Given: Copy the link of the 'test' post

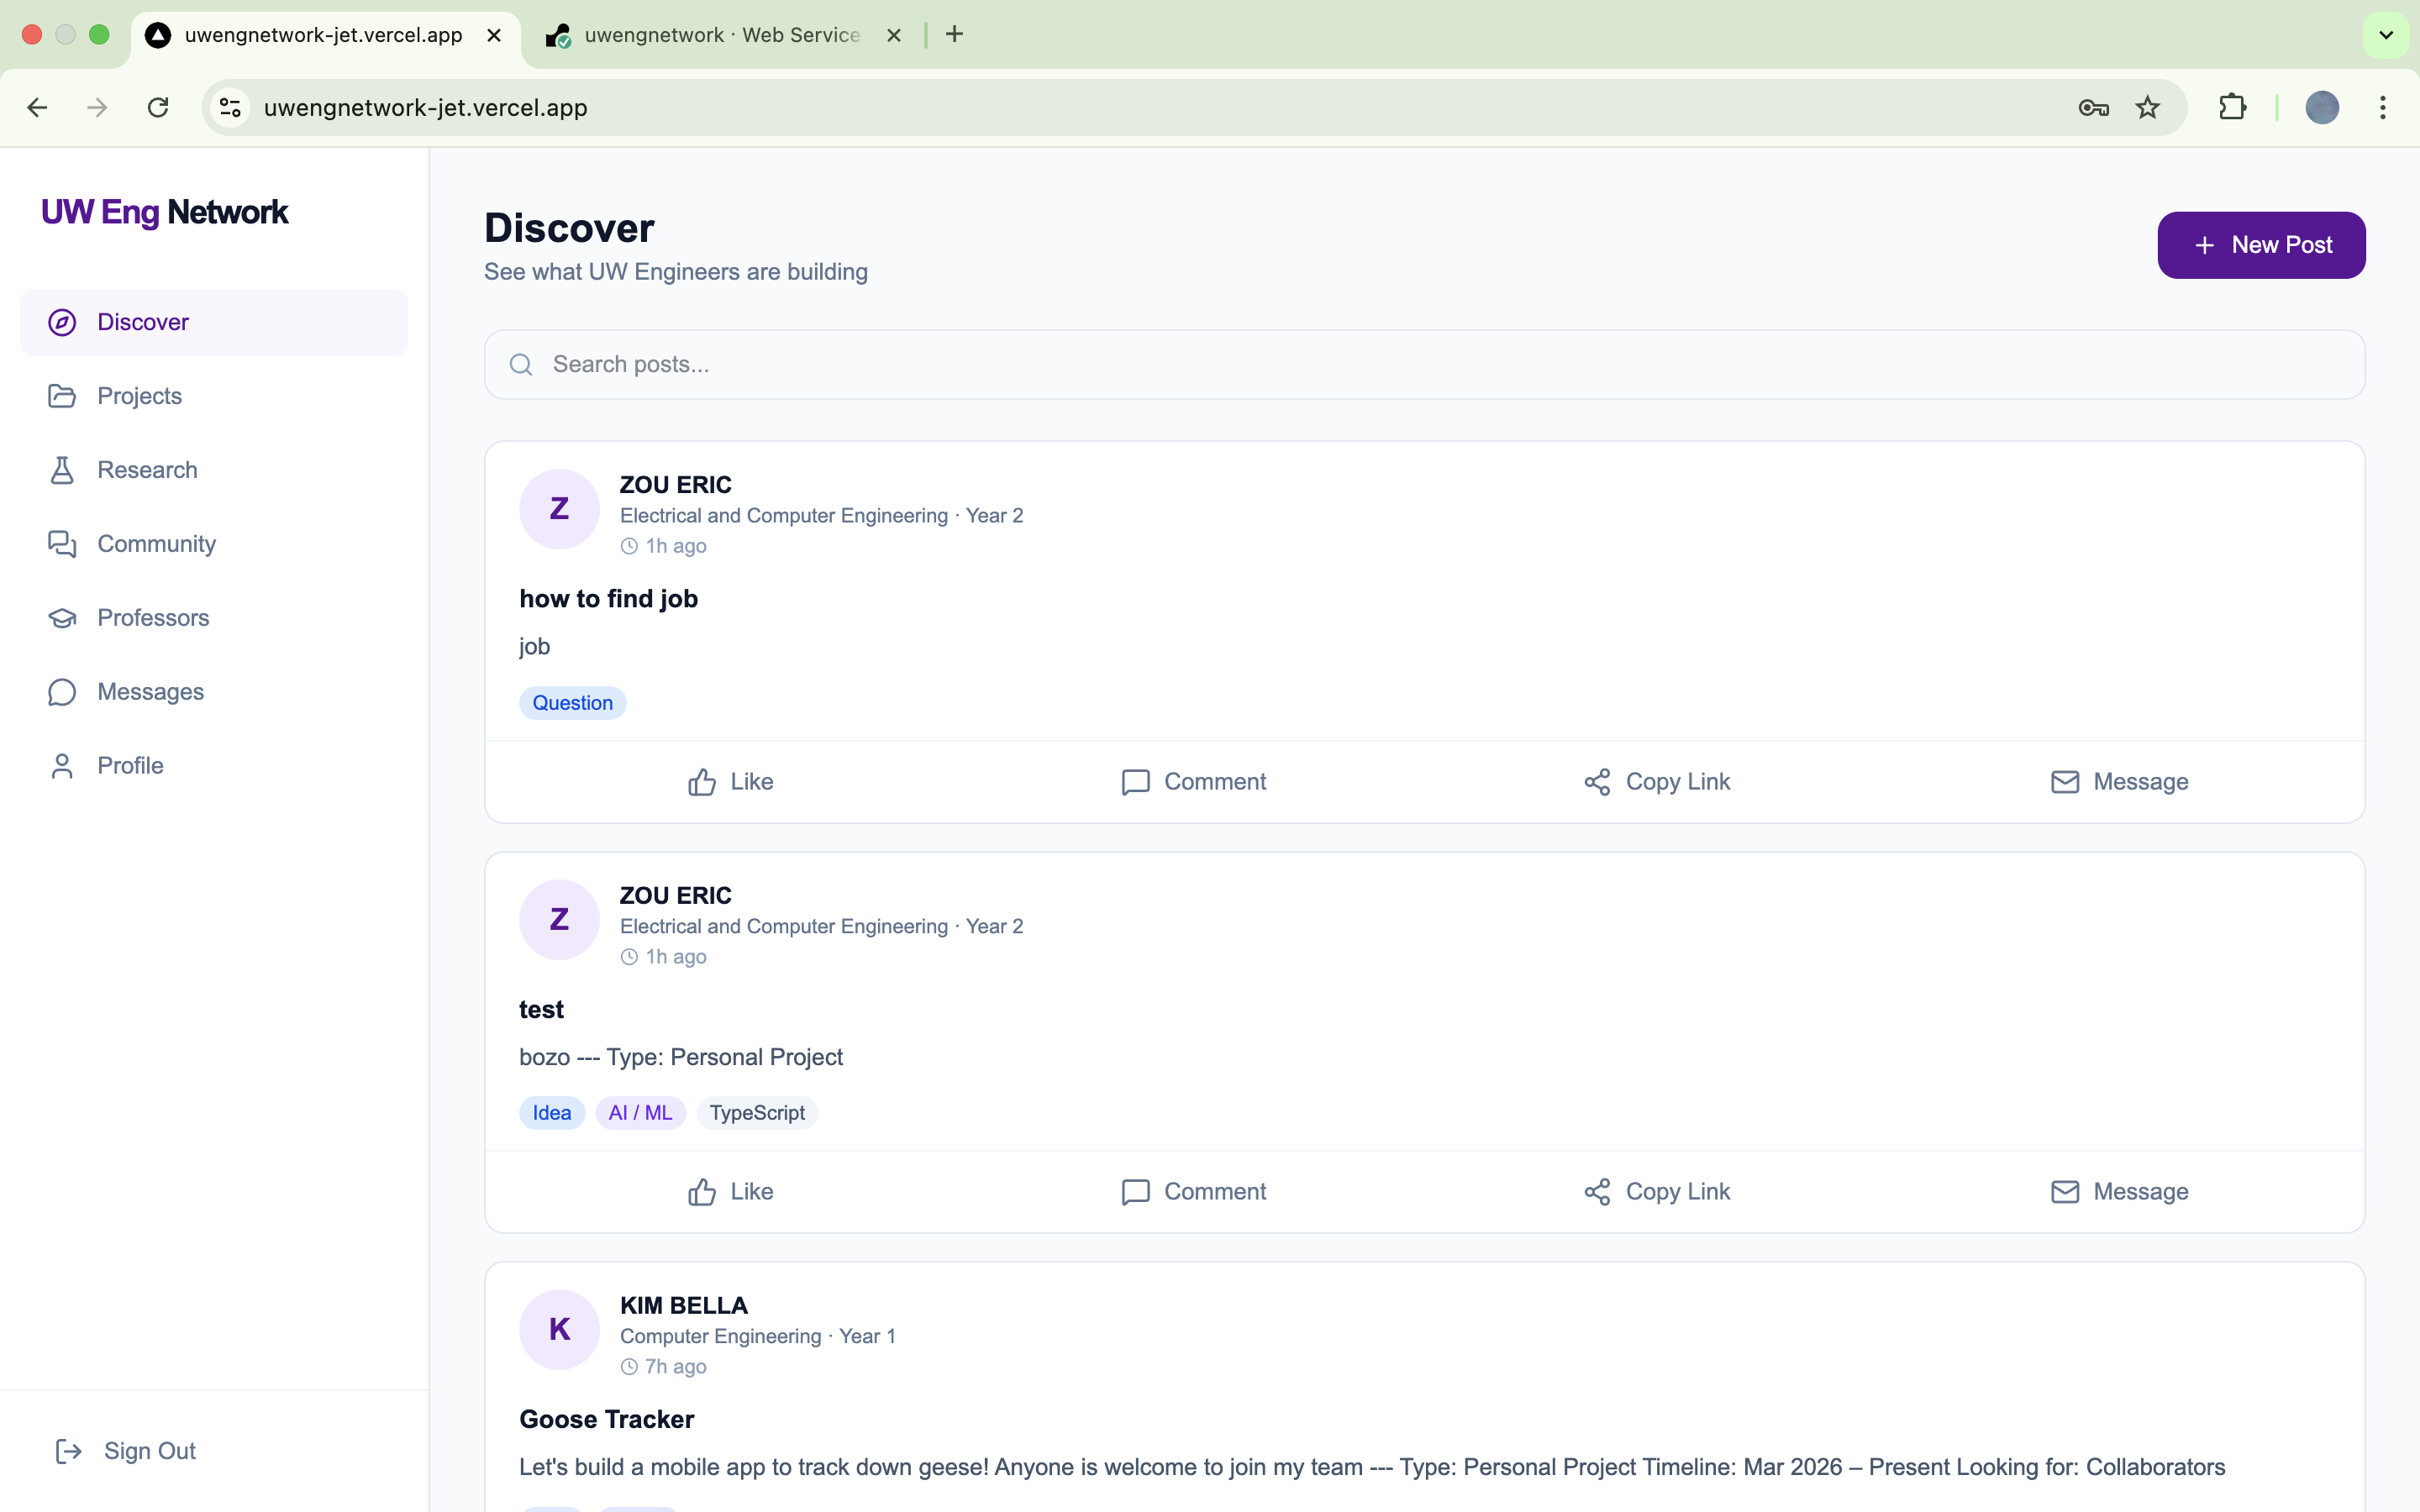Looking at the screenshot, I should 1656,1192.
